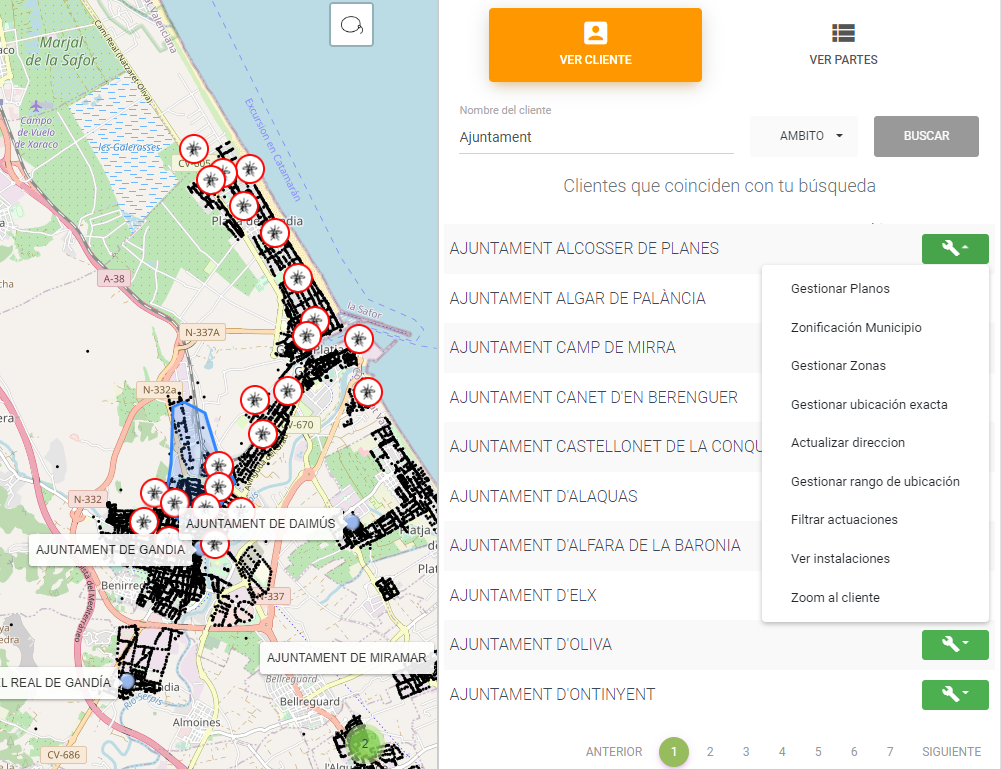The width and height of the screenshot is (1001, 770).
Task: Open the AMBITO dropdown
Action: click(804, 136)
